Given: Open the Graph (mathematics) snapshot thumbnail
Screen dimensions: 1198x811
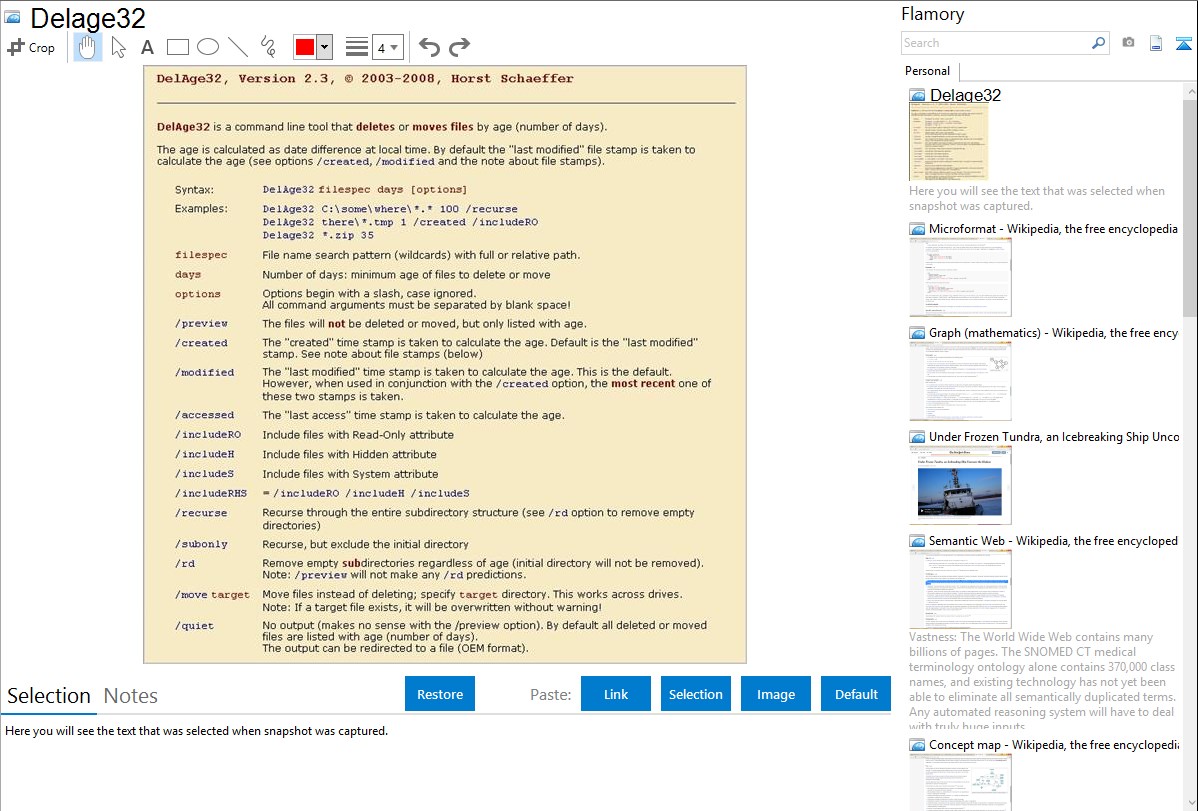Looking at the screenshot, I should [960, 381].
